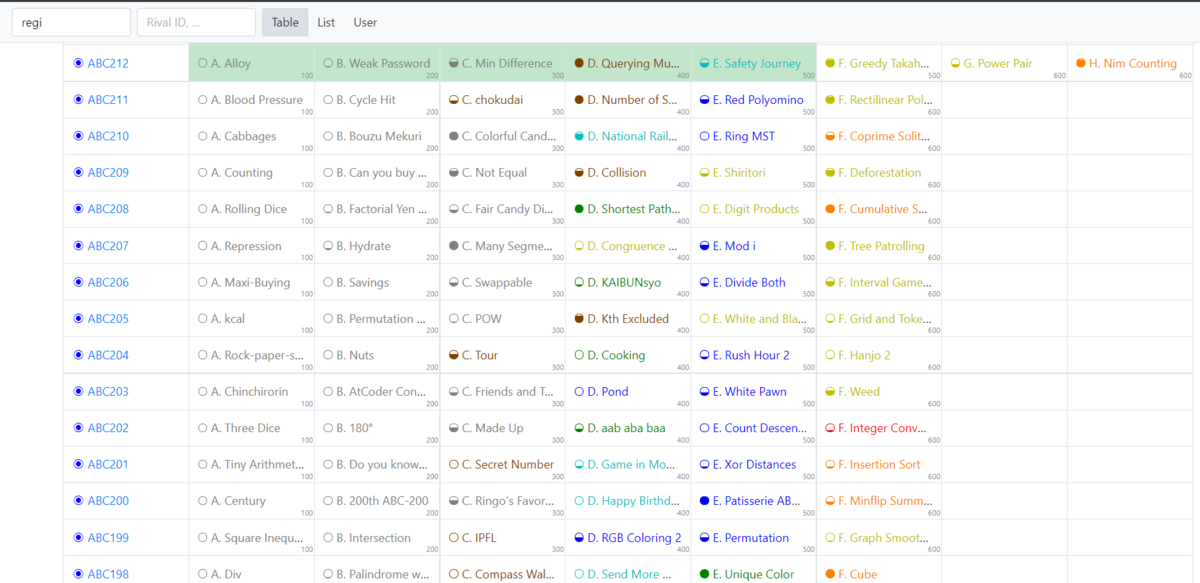Click the brown difficulty circle of D. Kth Excluded
Viewport: 1200px width, 583px height.
point(579,319)
